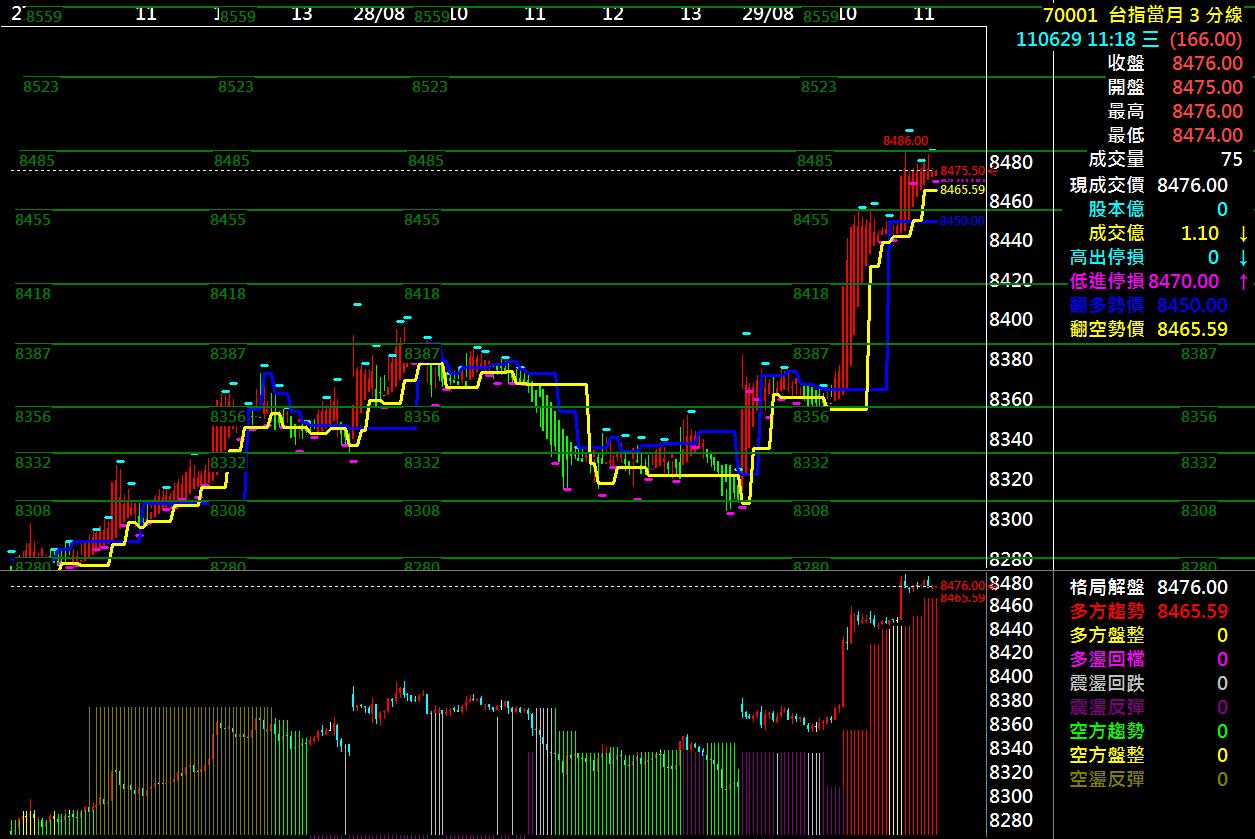Select the 成交量 label
This screenshot has width=1255, height=839.
pyautogui.click(x=1117, y=160)
